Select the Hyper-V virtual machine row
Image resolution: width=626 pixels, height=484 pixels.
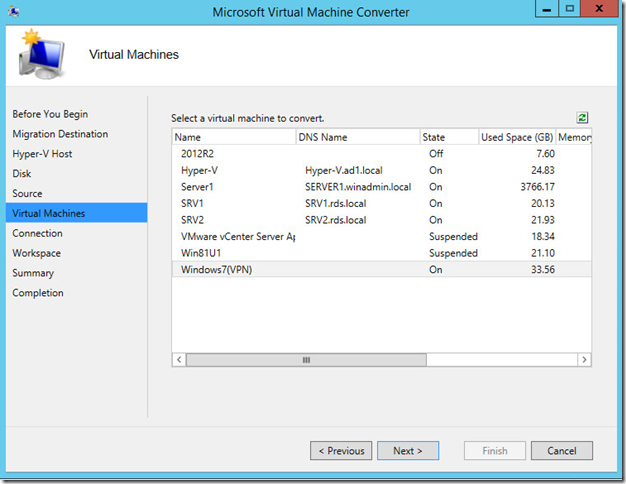pos(382,171)
